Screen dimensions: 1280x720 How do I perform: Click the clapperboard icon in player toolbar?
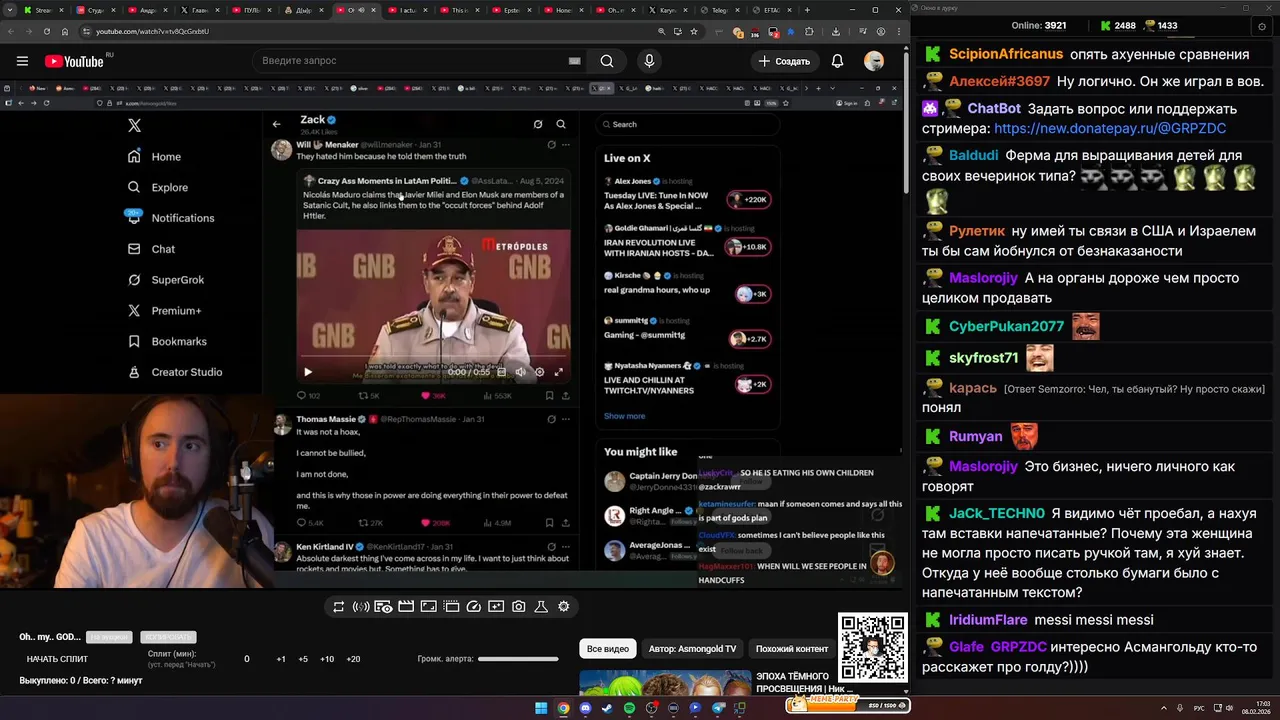tap(406, 607)
